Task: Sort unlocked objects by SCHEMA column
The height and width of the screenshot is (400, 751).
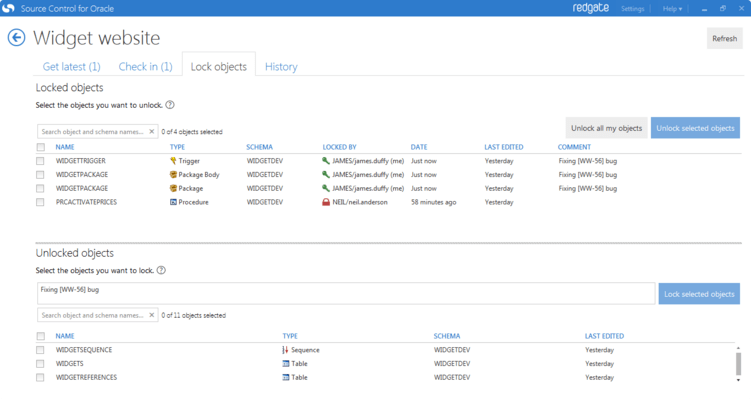Action: (446, 336)
